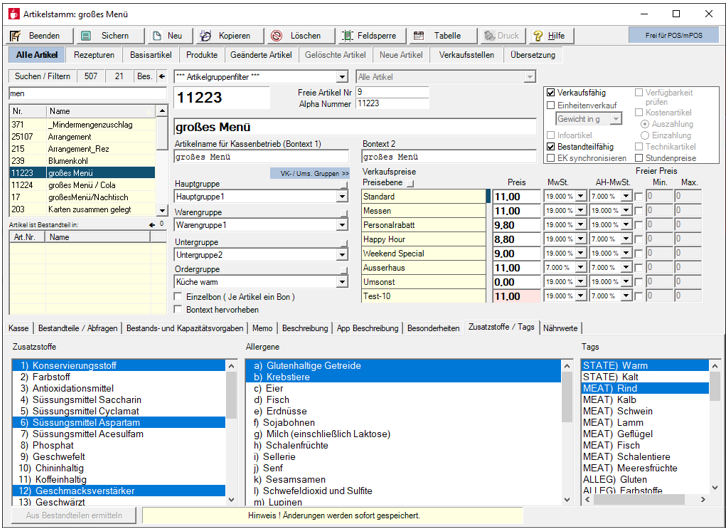Select '2) Farbstoff' in Zusatzstoffe list

pyautogui.click(x=119, y=377)
